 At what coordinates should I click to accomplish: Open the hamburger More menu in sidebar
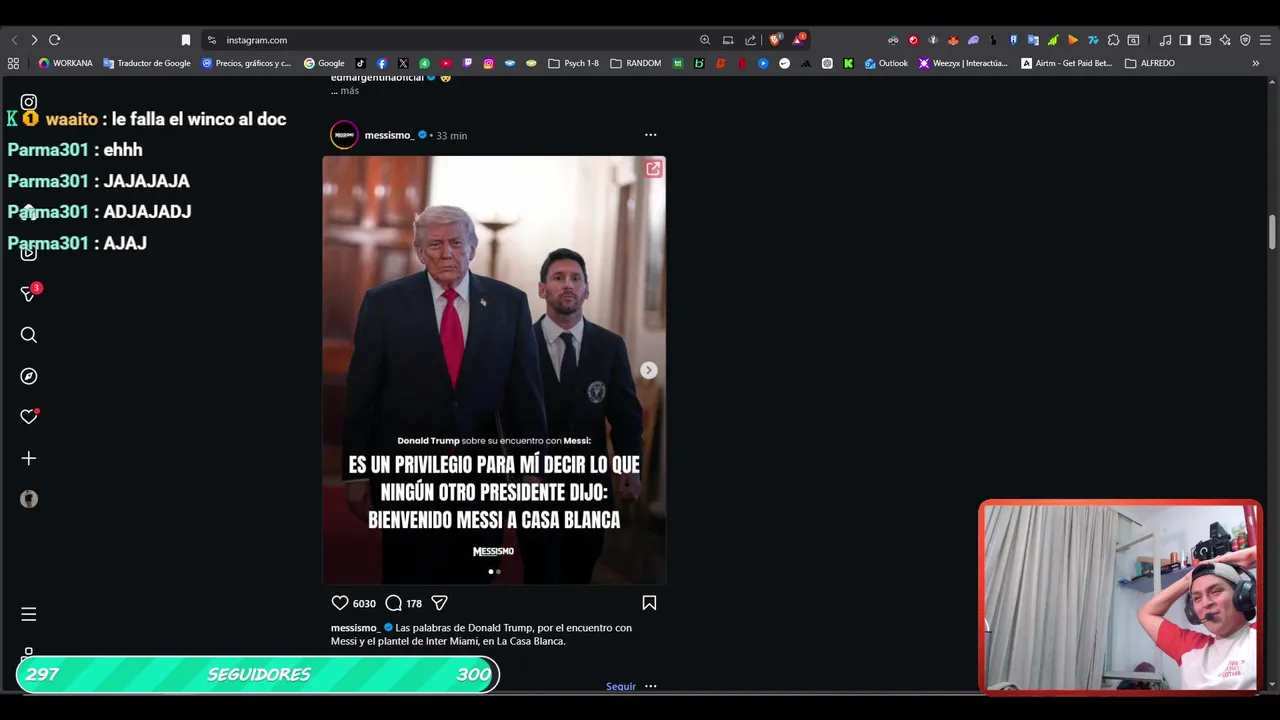pyautogui.click(x=29, y=614)
